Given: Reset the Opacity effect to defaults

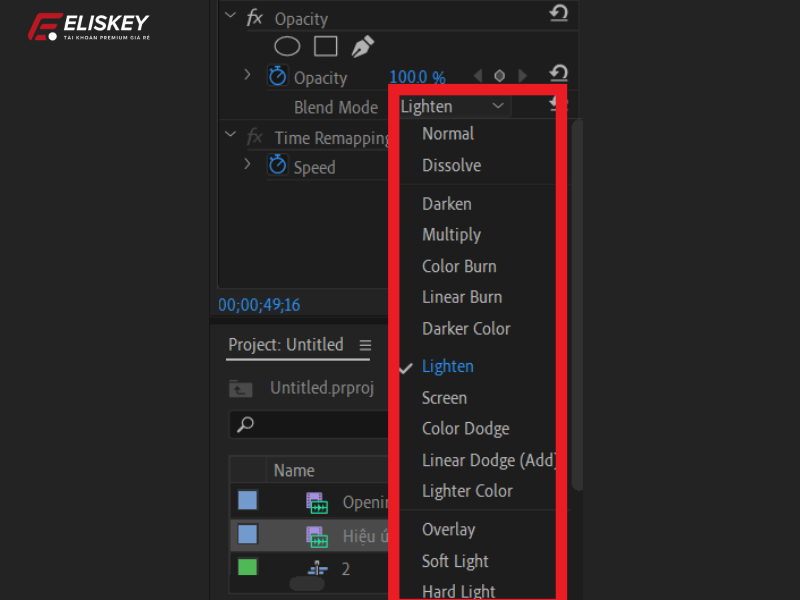Looking at the screenshot, I should tap(558, 14).
